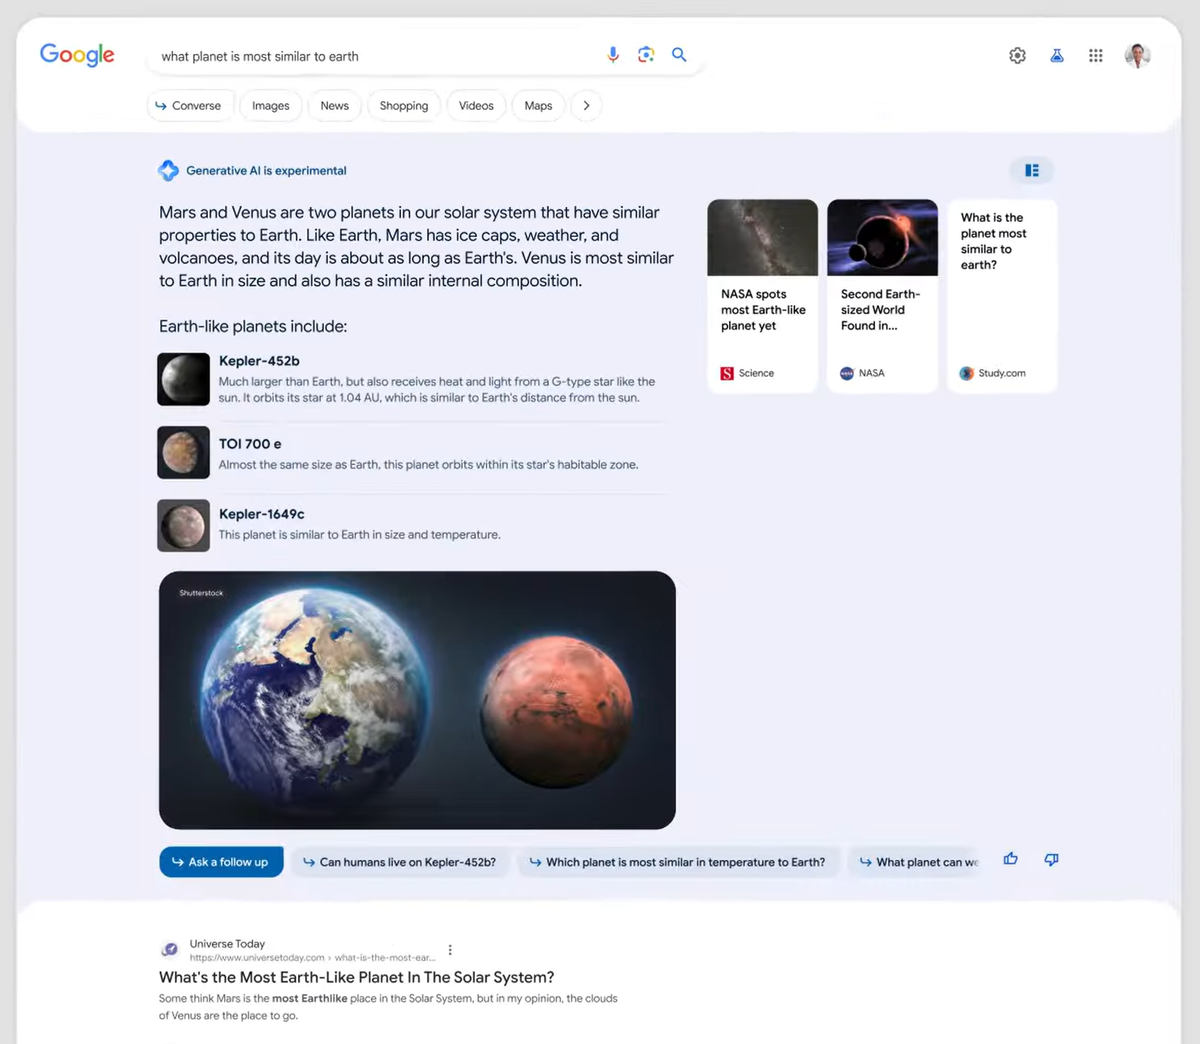The width and height of the screenshot is (1200, 1044).
Task: Click the Science source logo icon
Action: (727, 373)
